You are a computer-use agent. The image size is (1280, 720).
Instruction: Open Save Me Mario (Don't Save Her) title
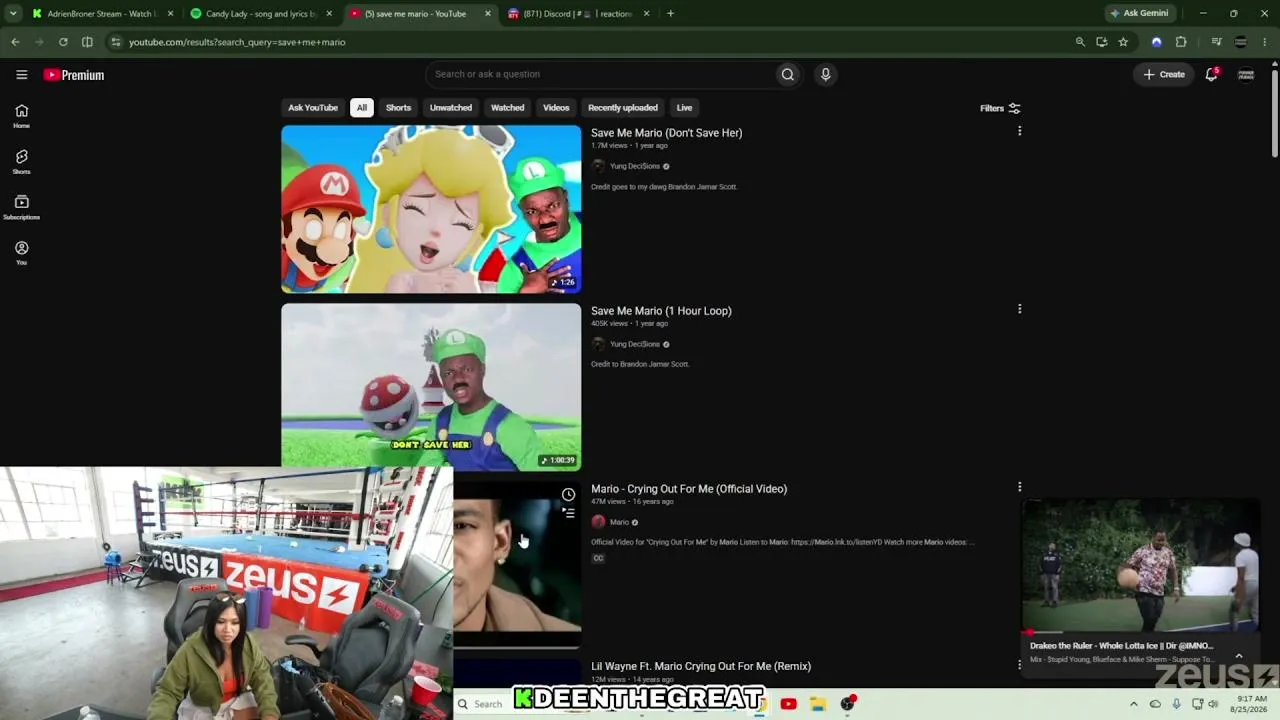(x=666, y=133)
